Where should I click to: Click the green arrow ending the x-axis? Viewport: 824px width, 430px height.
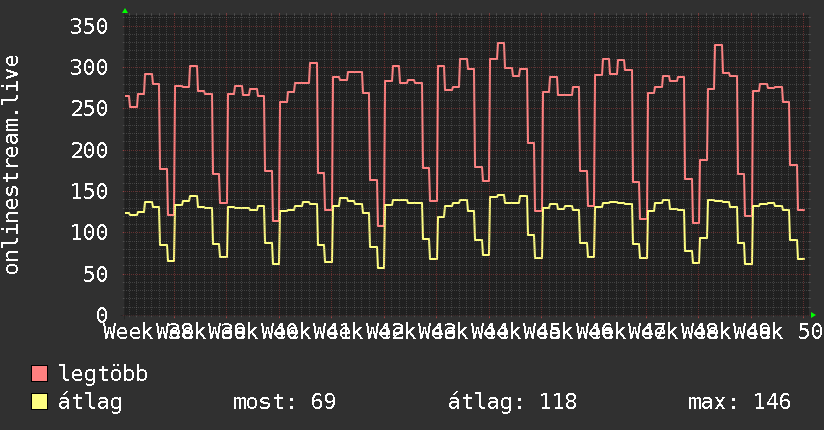(x=813, y=315)
